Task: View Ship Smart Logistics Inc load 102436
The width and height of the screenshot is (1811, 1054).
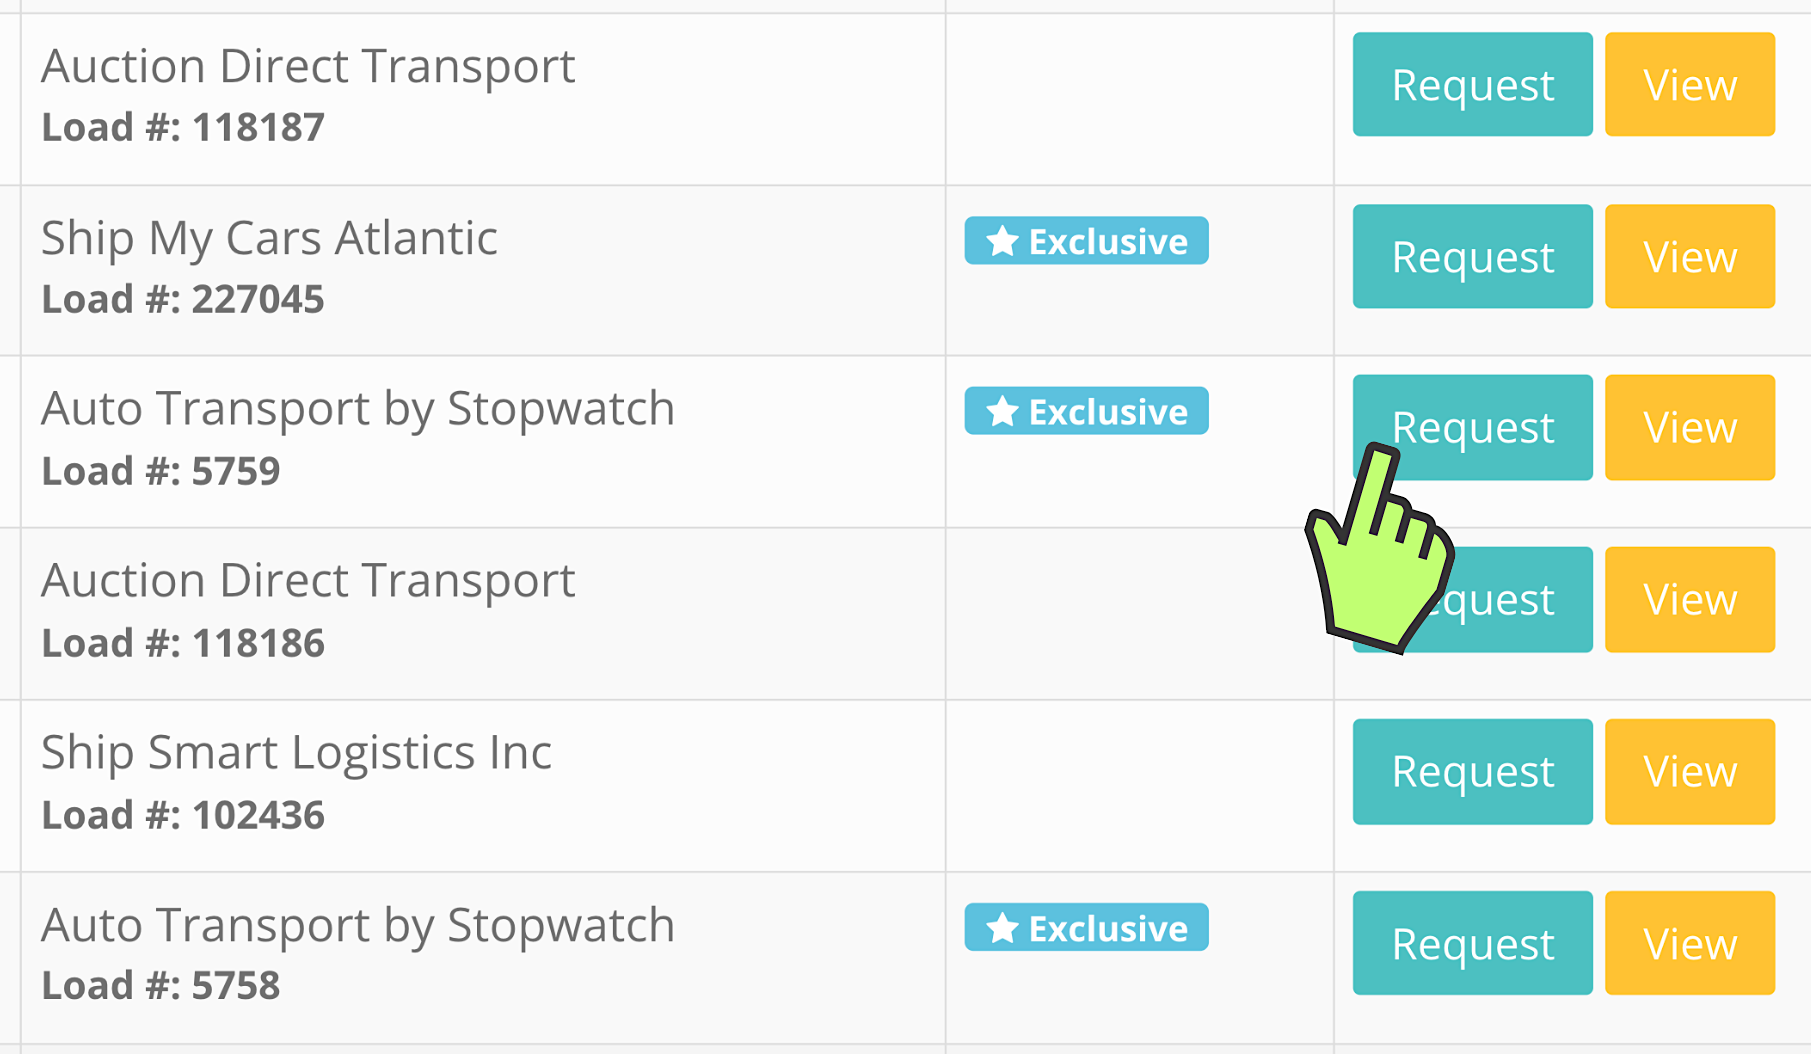Action: pos(1689,771)
